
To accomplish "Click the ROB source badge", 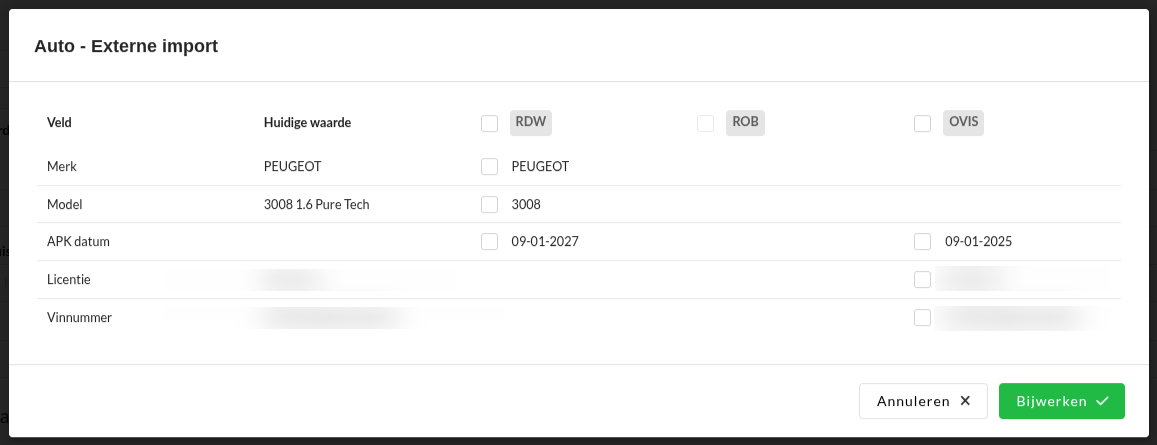I will click(x=745, y=123).
